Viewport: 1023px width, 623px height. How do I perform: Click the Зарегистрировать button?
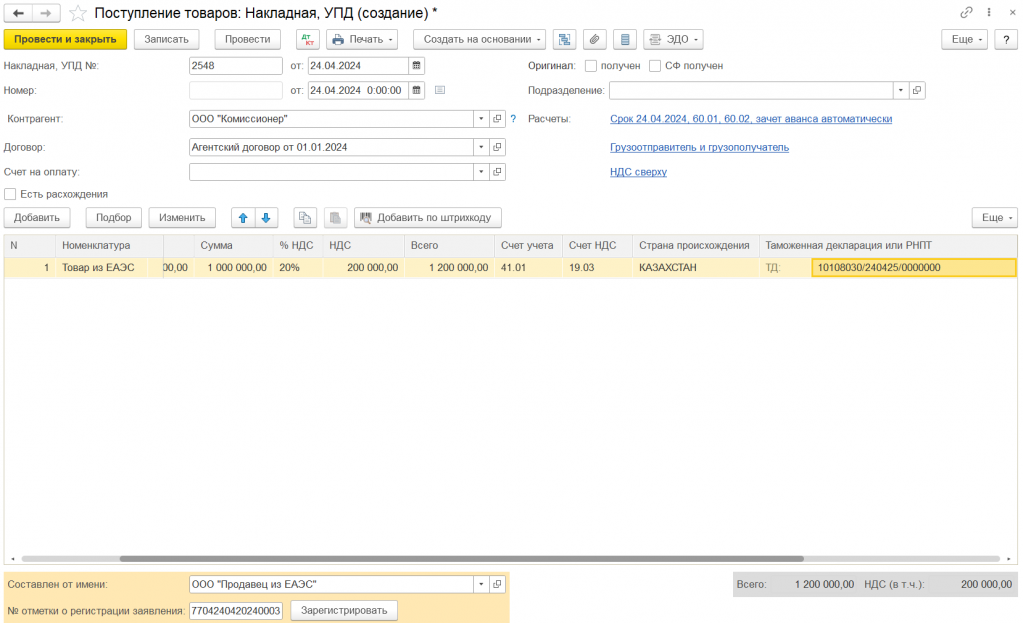(x=344, y=611)
